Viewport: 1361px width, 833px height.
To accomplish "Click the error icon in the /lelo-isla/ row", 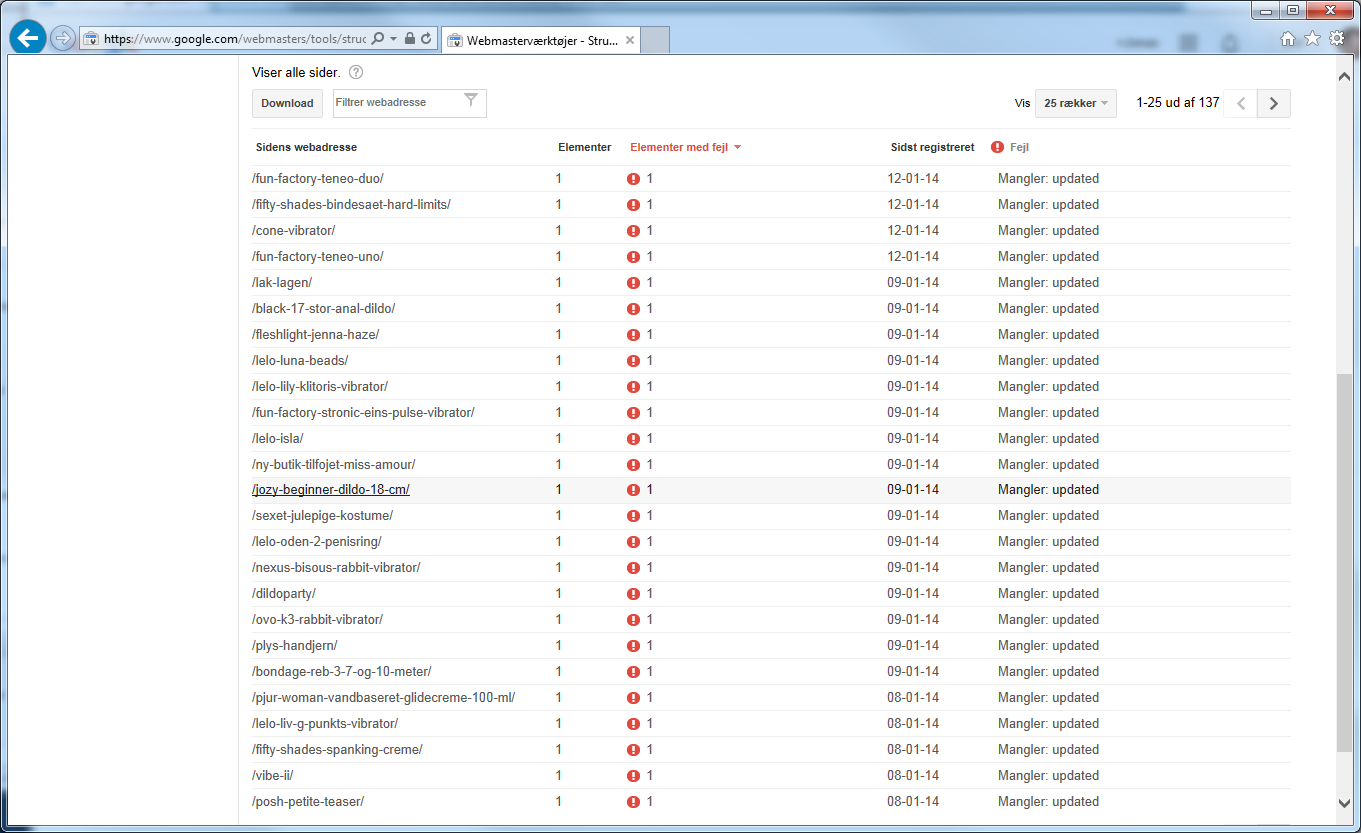I will coord(633,439).
